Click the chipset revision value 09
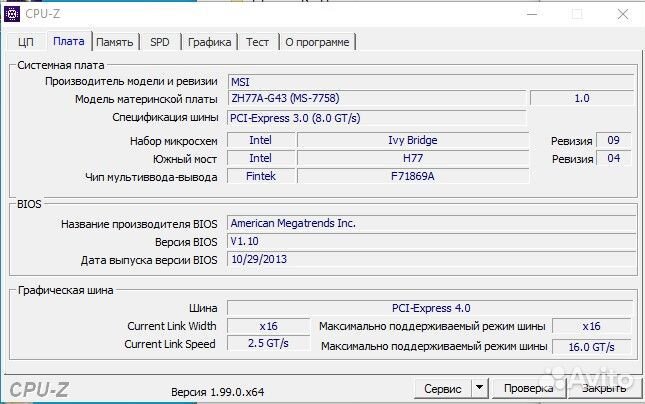The height and width of the screenshot is (404, 645). pyautogui.click(x=613, y=140)
